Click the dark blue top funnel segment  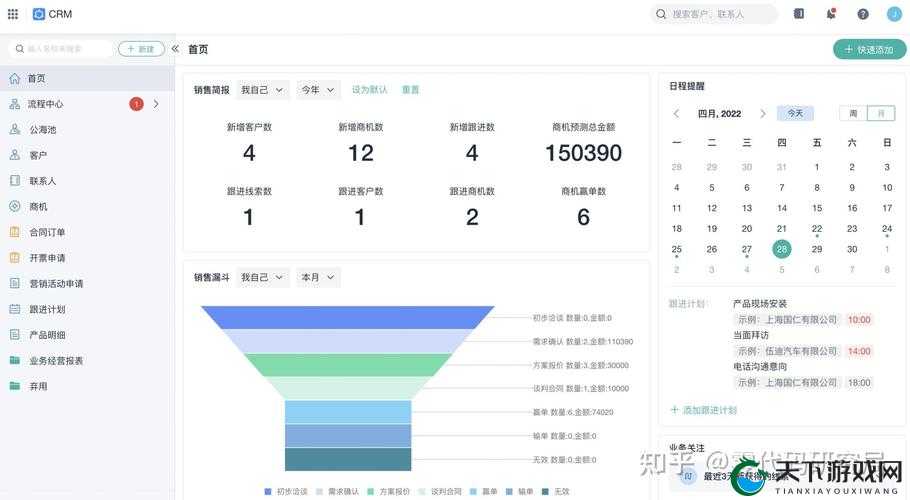click(348, 317)
